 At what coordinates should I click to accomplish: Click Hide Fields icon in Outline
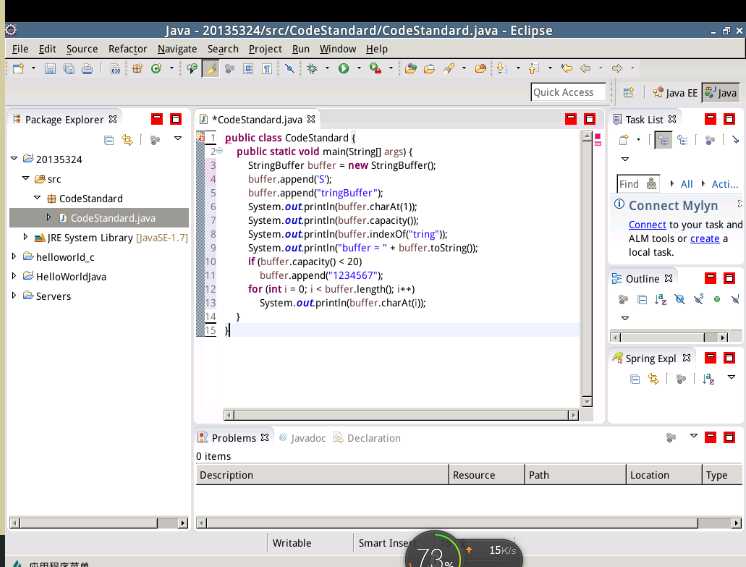679,299
